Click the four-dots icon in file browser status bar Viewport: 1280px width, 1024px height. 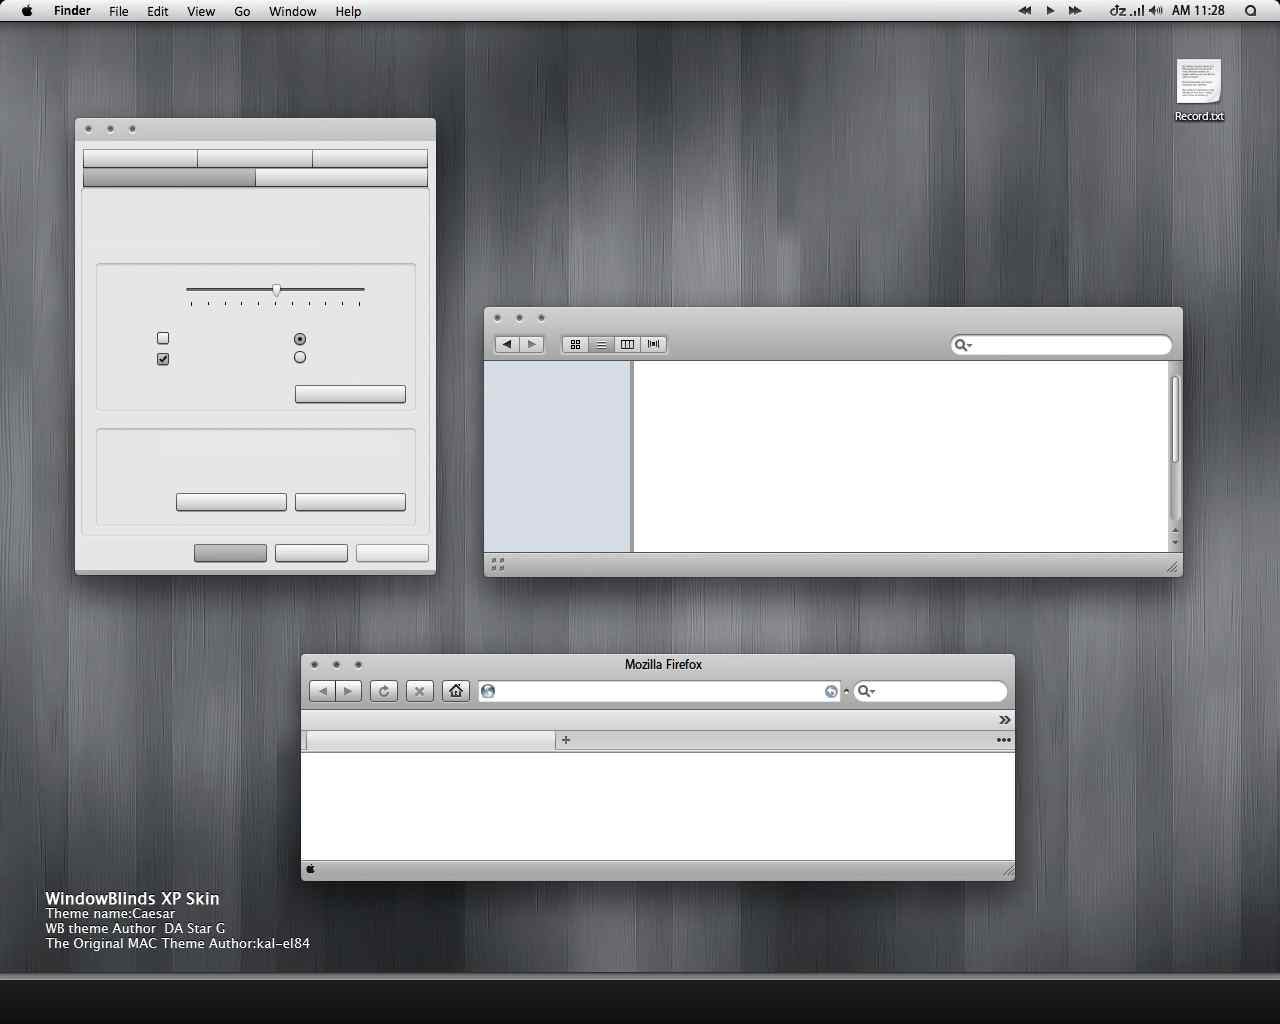pos(498,565)
